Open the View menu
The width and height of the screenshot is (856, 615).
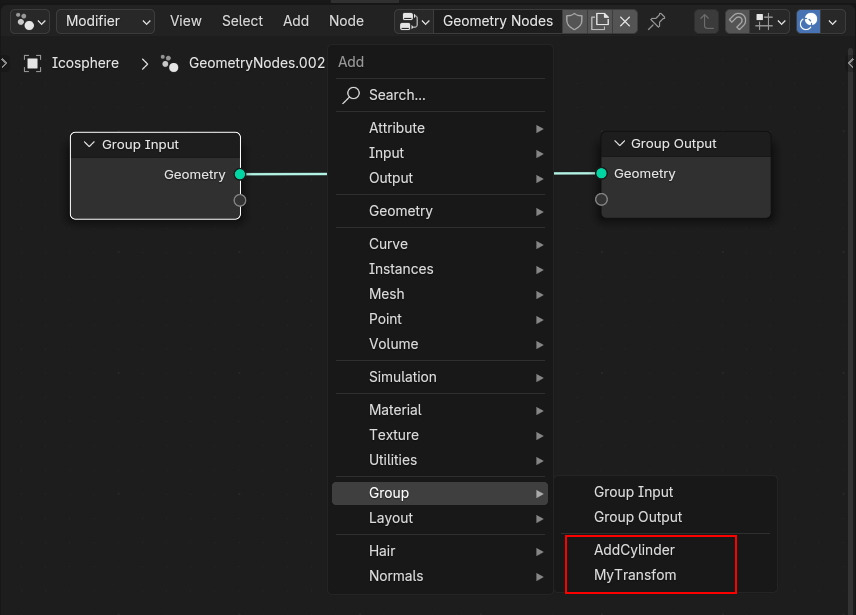(x=186, y=21)
